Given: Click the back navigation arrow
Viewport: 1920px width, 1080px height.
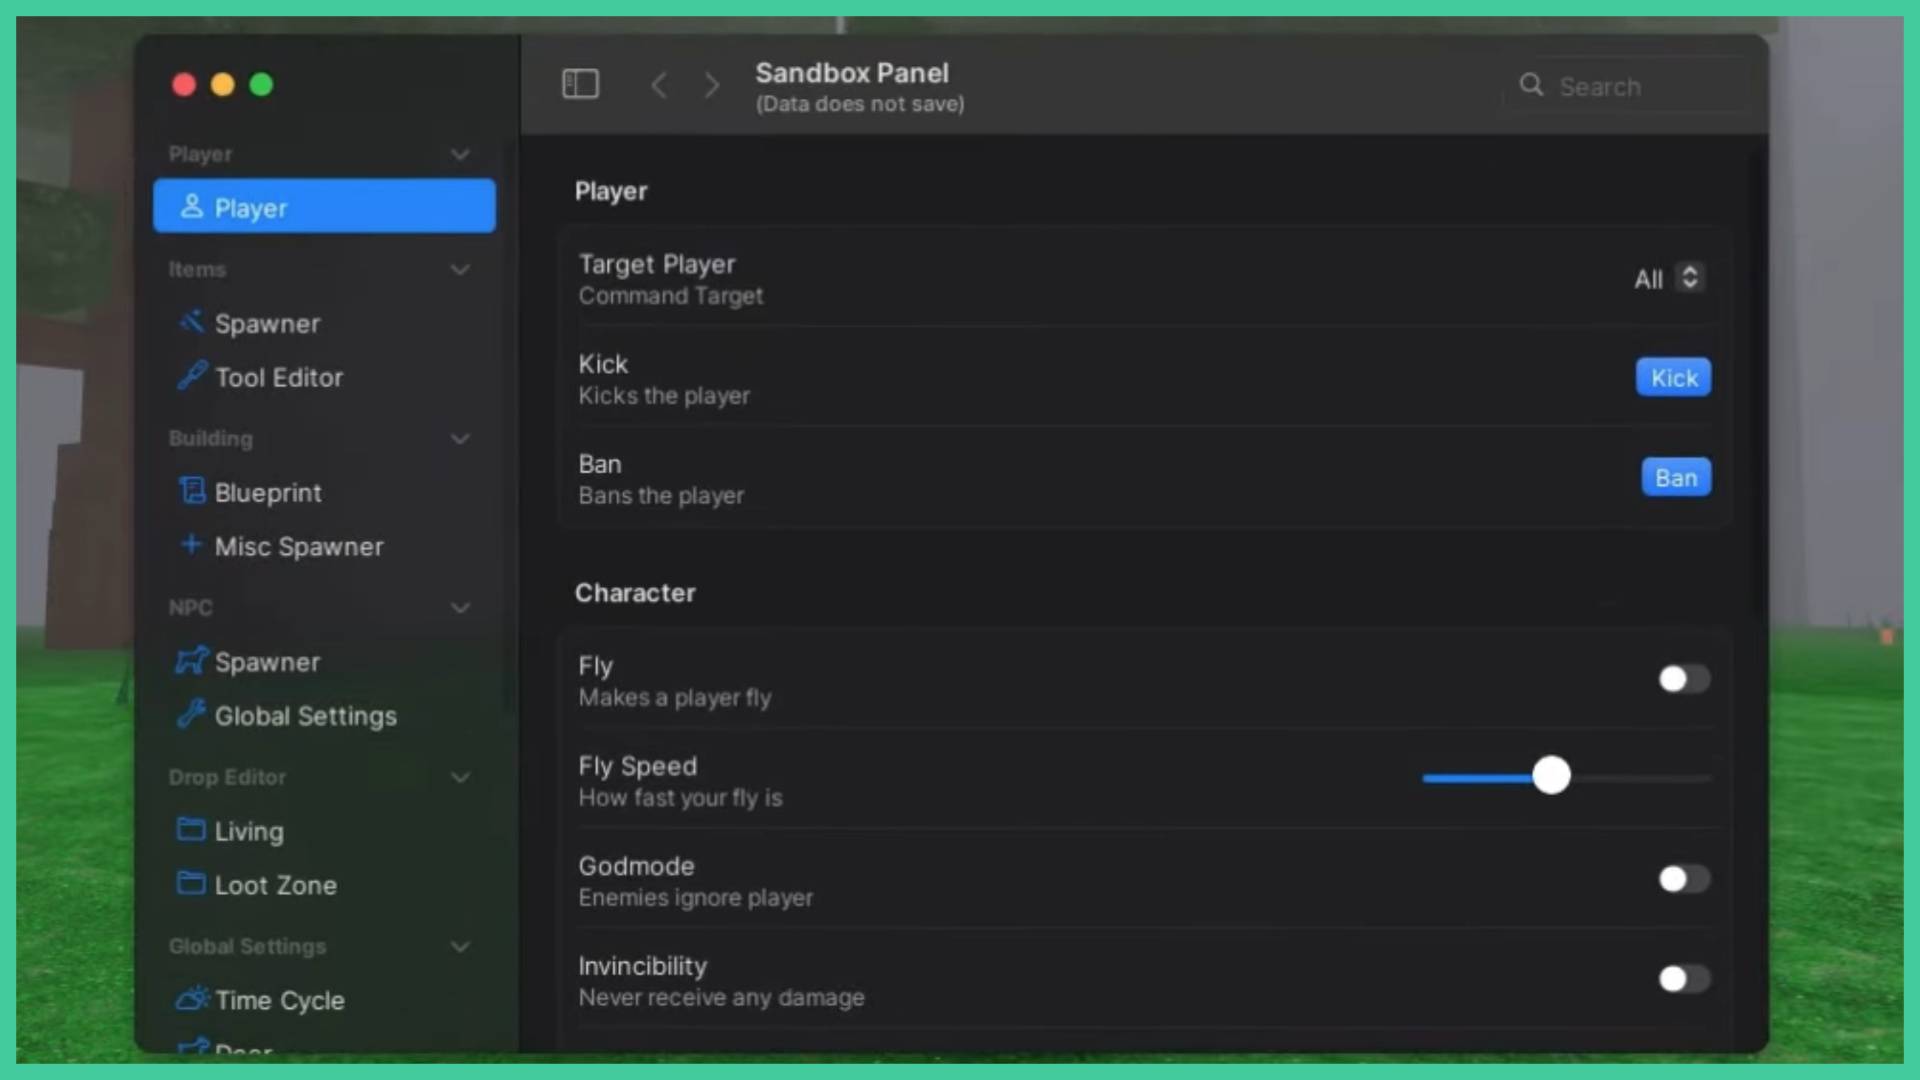Looking at the screenshot, I should coord(659,85).
